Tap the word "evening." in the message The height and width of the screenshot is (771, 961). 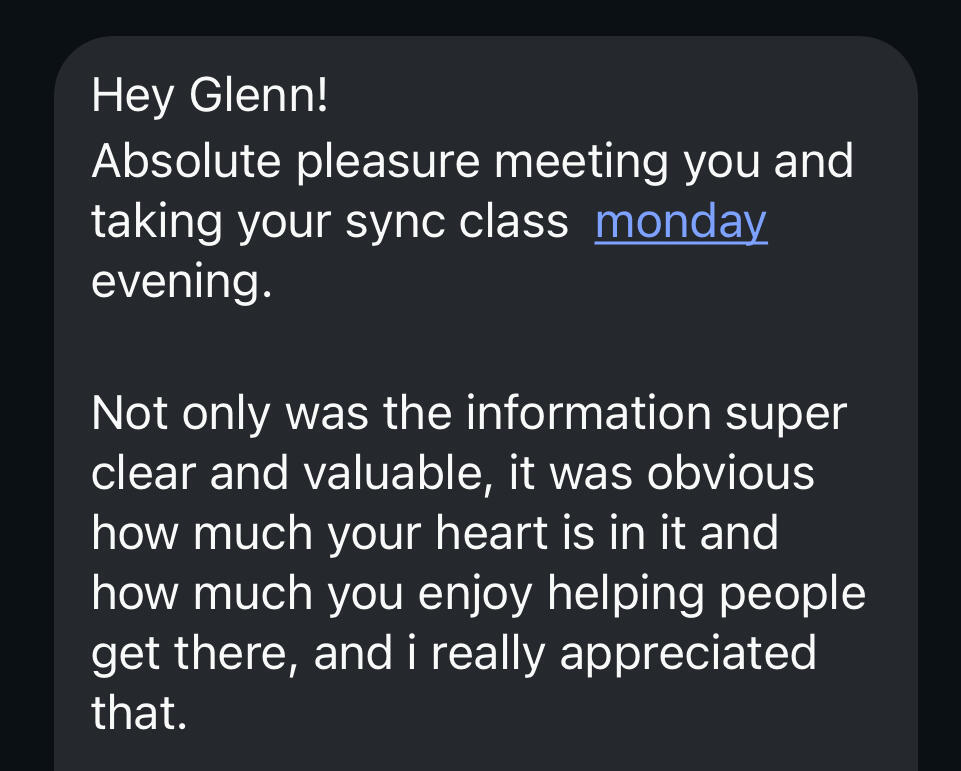coord(181,282)
